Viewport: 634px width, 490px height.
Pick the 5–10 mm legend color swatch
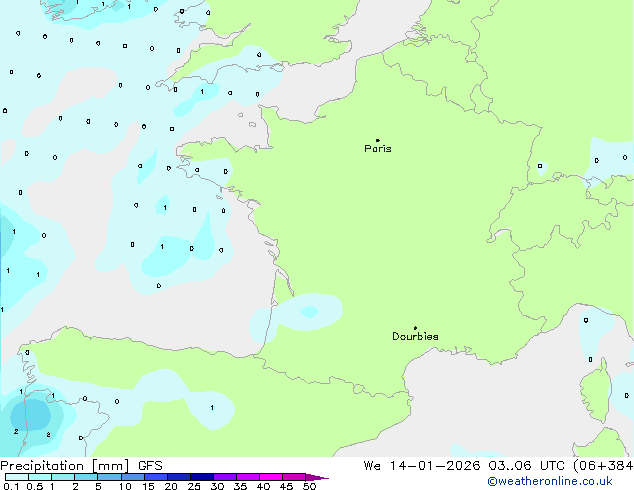[109, 477]
